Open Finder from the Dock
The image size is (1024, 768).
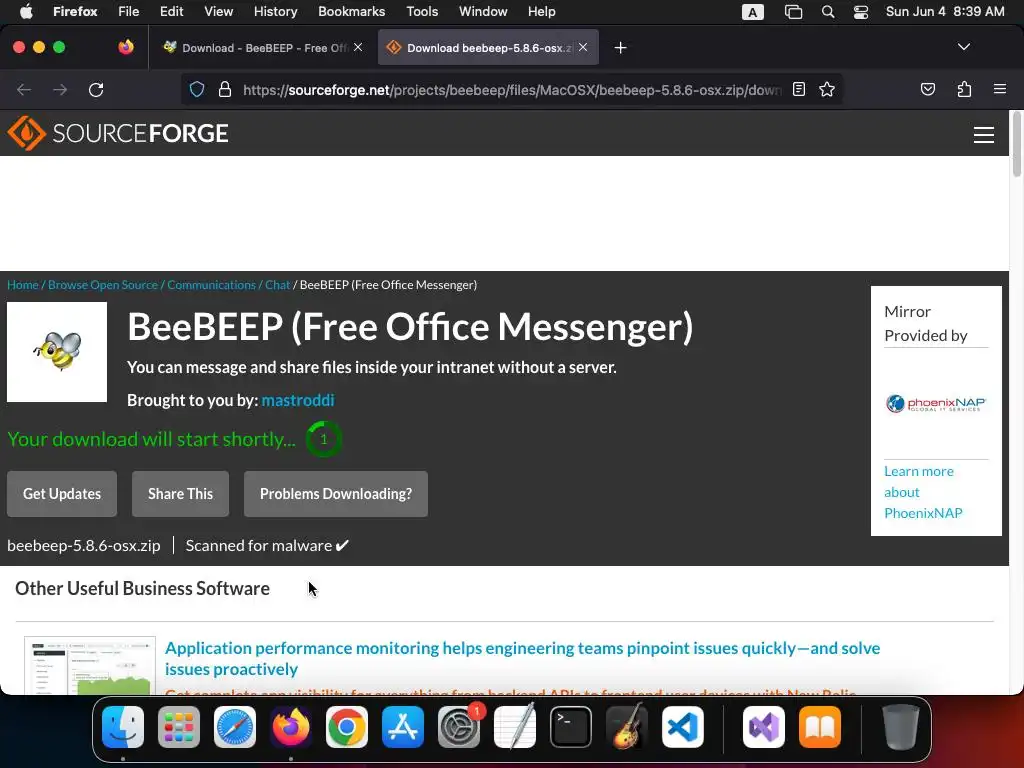click(x=123, y=727)
